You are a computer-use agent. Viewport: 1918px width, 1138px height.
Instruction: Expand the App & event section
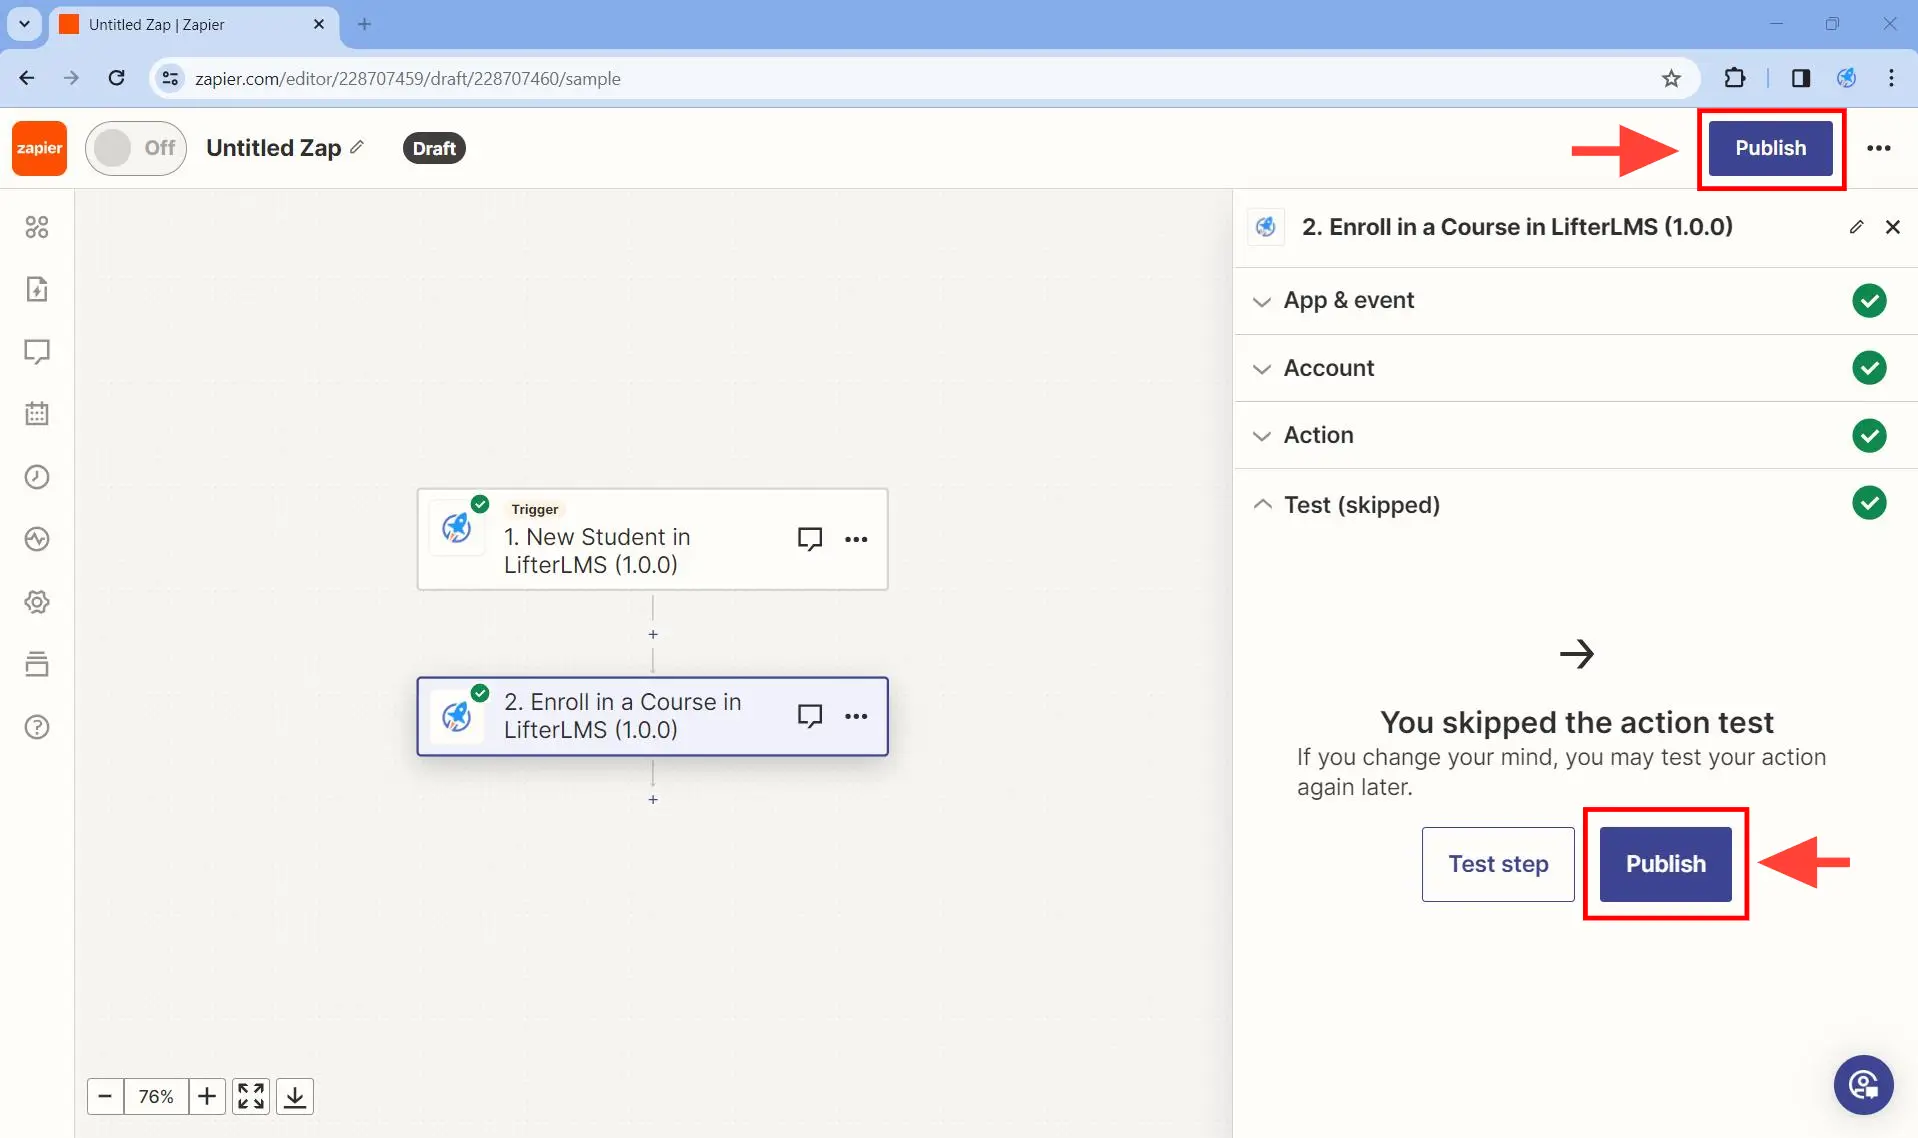(1575, 300)
